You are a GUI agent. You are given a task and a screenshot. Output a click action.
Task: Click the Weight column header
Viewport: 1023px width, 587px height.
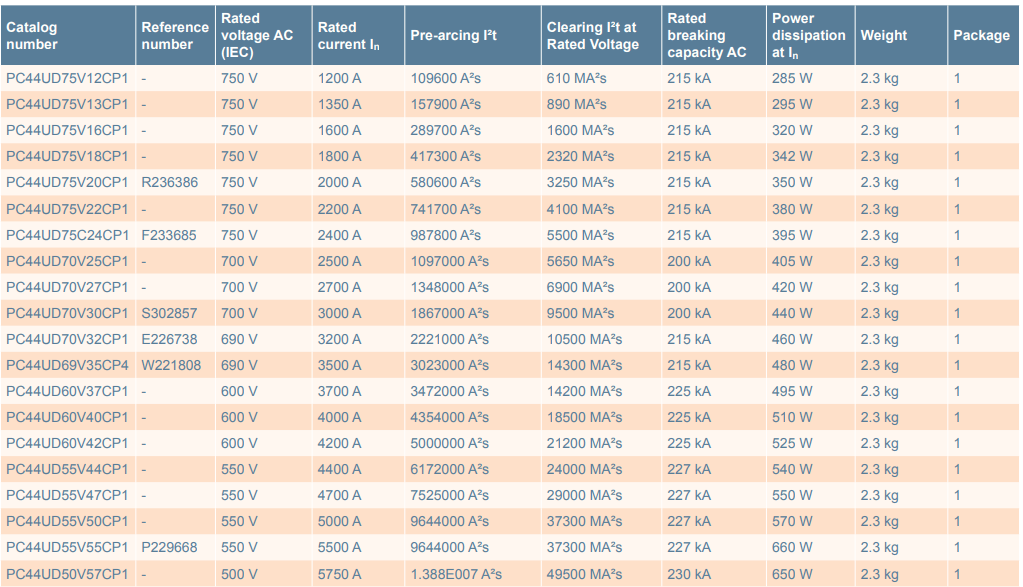(x=884, y=36)
